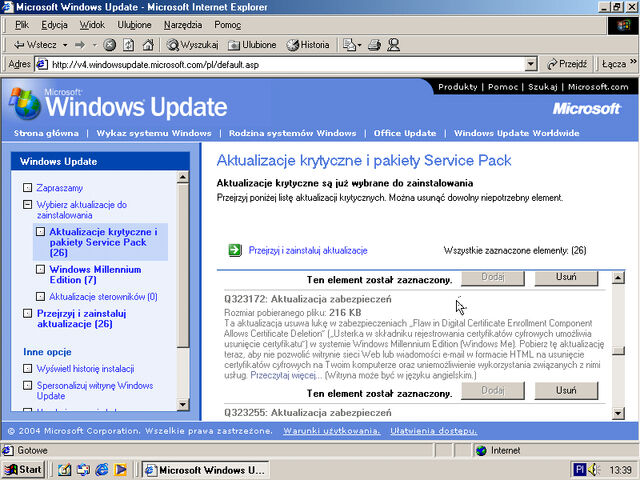Go to the Home page icon

coord(148,45)
